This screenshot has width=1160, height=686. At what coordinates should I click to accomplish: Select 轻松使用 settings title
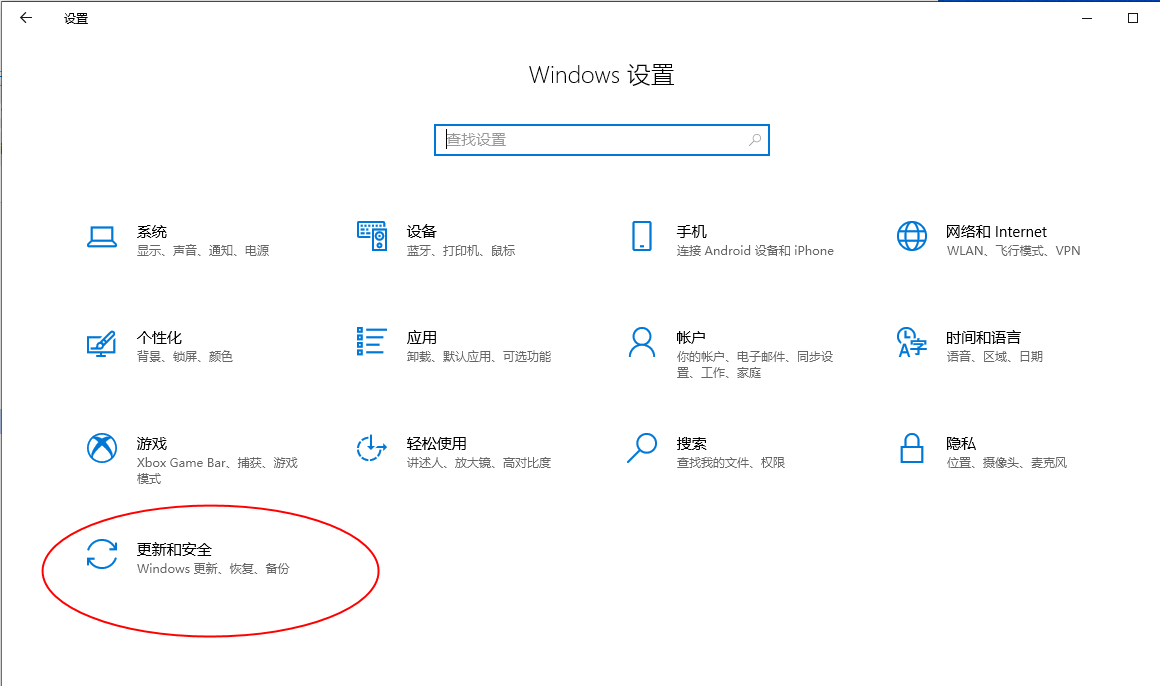(x=436, y=443)
